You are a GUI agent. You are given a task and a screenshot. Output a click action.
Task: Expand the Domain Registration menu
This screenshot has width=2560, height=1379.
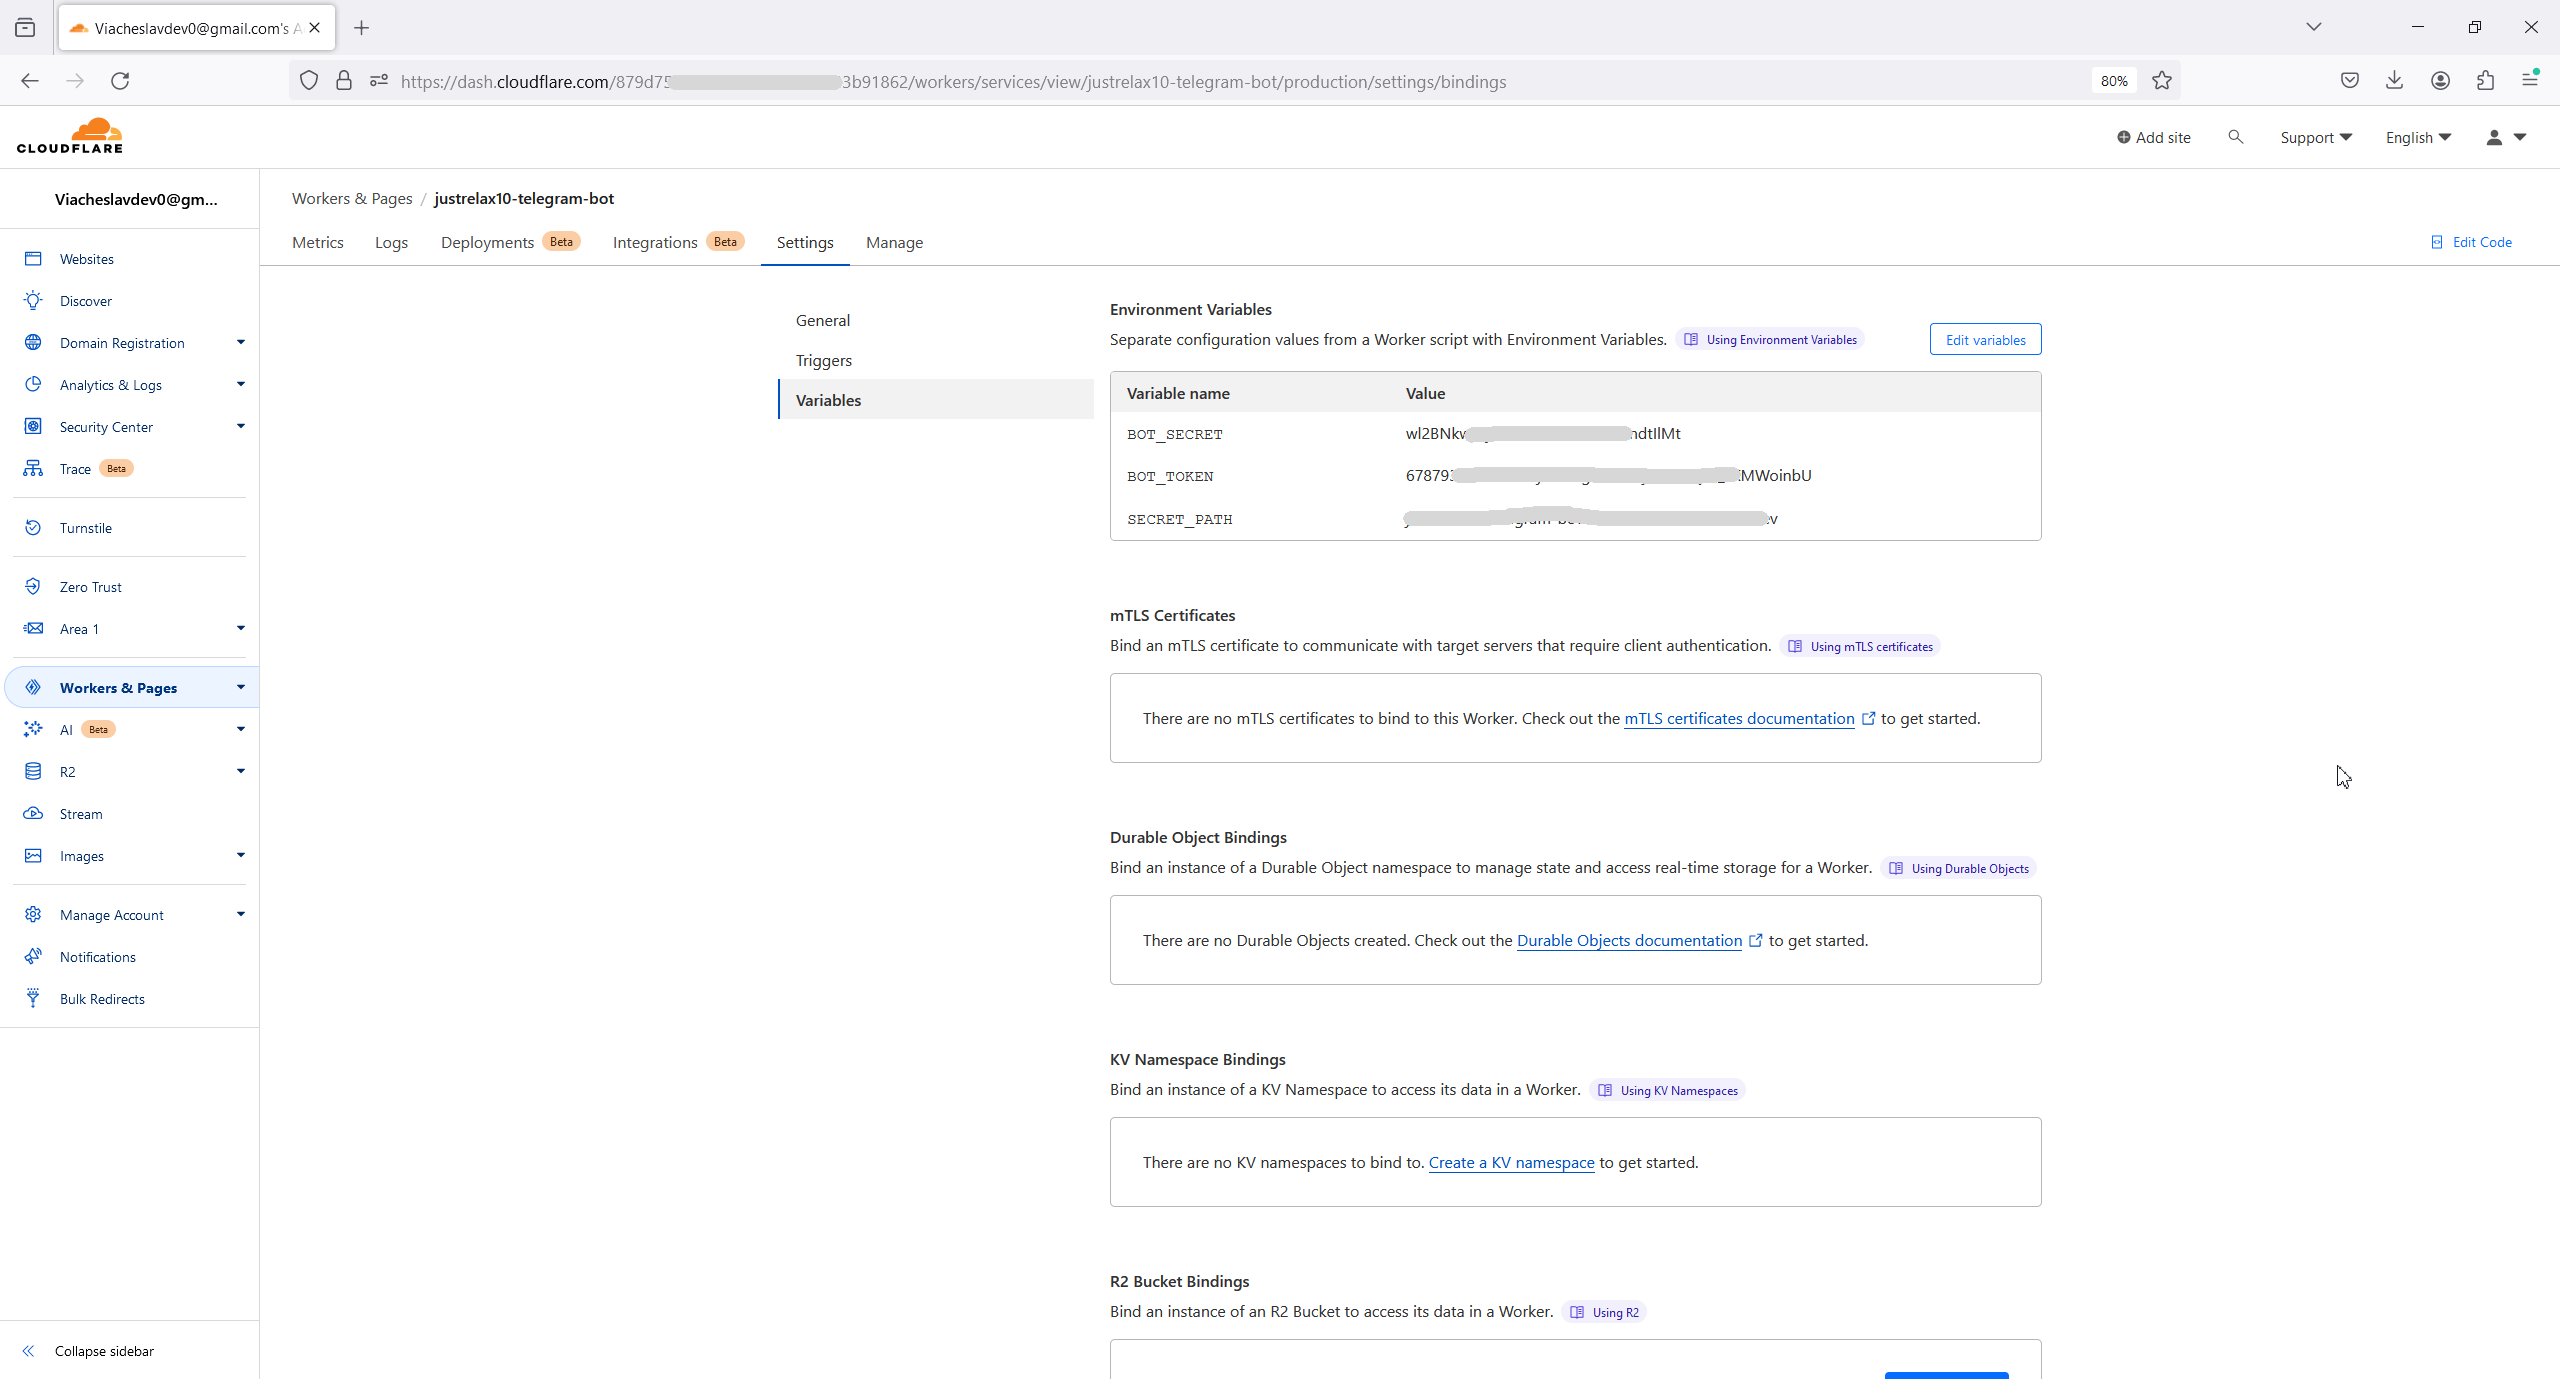(241, 343)
